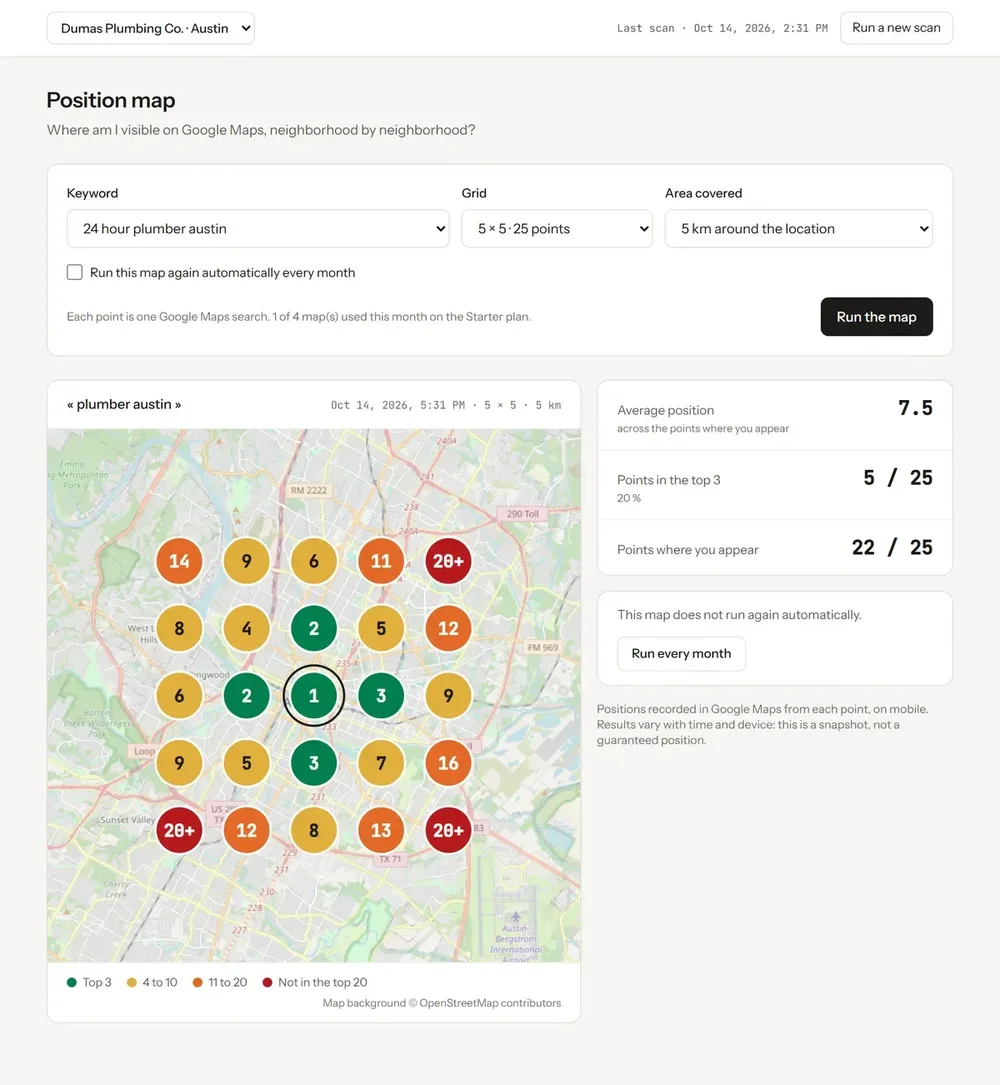This screenshot has width=1000, height=1085.
Task: Enable Run this map again automatically checkbox
Action: (75, 272)
